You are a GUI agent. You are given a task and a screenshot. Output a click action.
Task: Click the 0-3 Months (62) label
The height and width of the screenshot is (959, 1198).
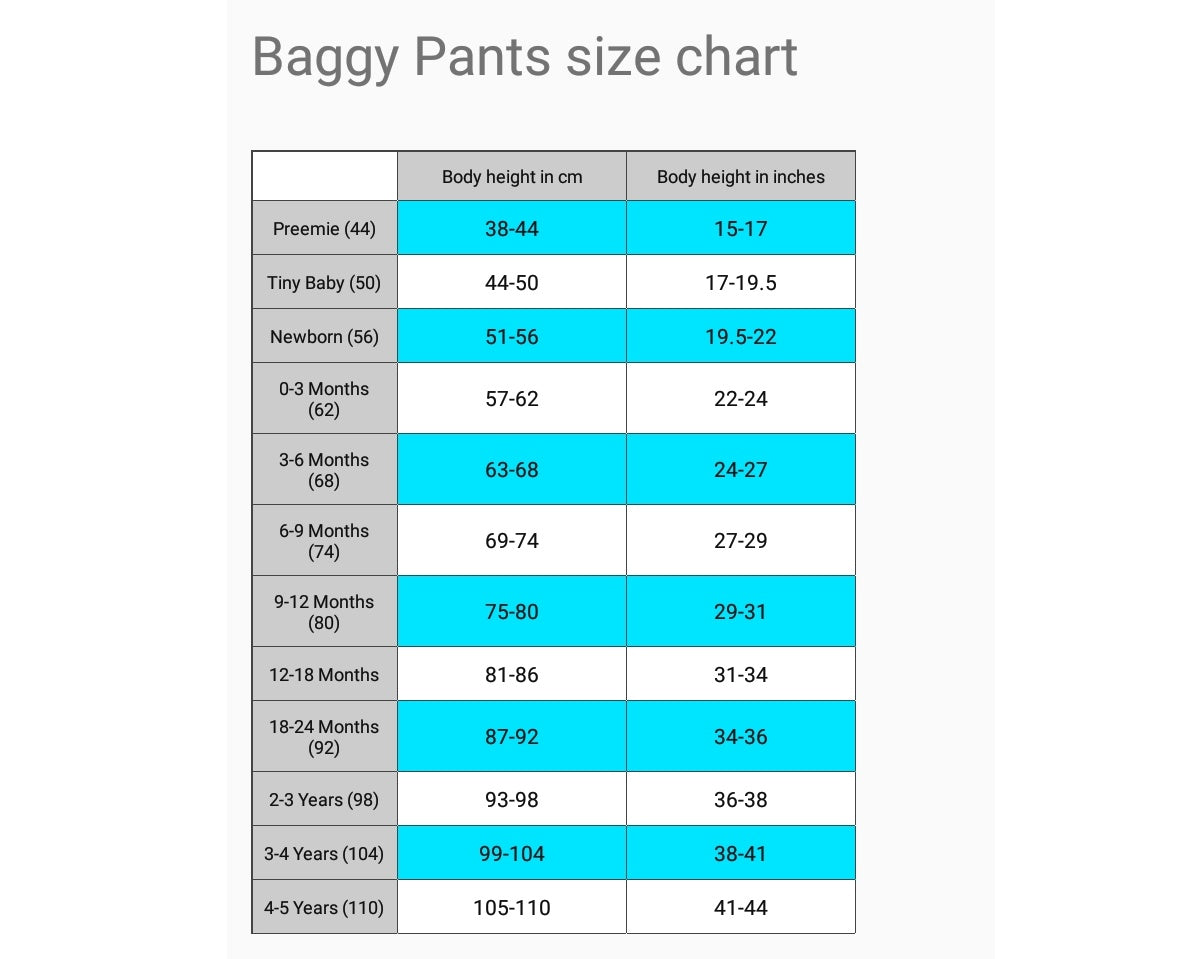tap(324, 399)
